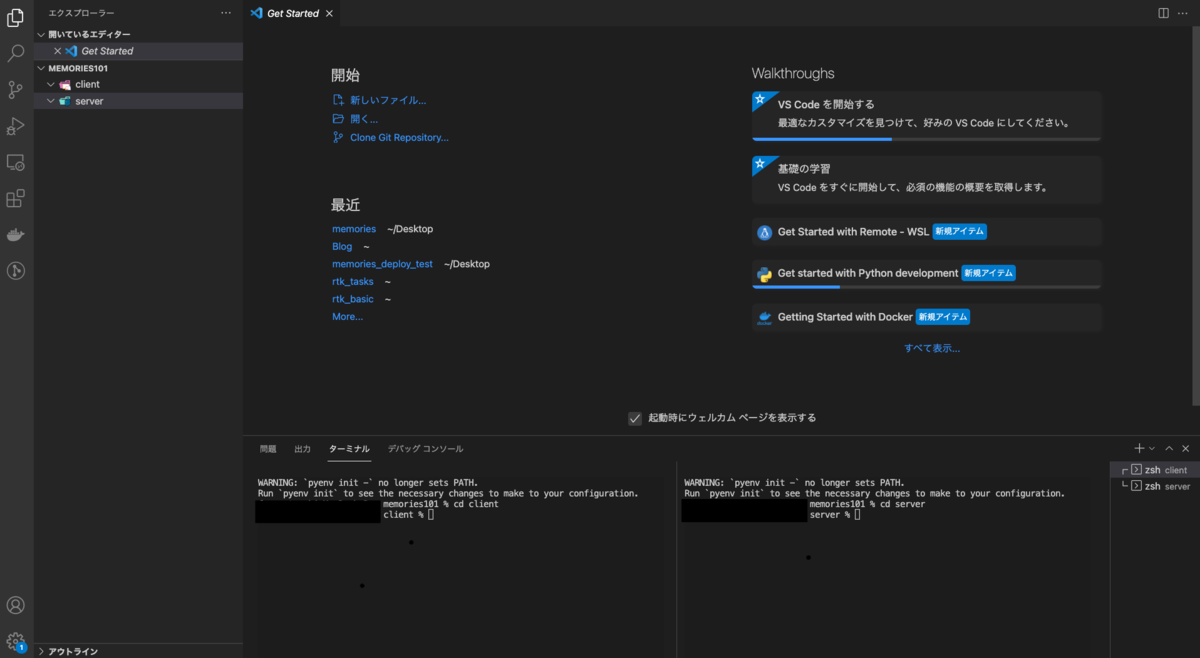The width and height of the screenshot is (1200, 658).
Task: Expand the client folder chevron
Action: pyautogui.click(x=51, y=85)
